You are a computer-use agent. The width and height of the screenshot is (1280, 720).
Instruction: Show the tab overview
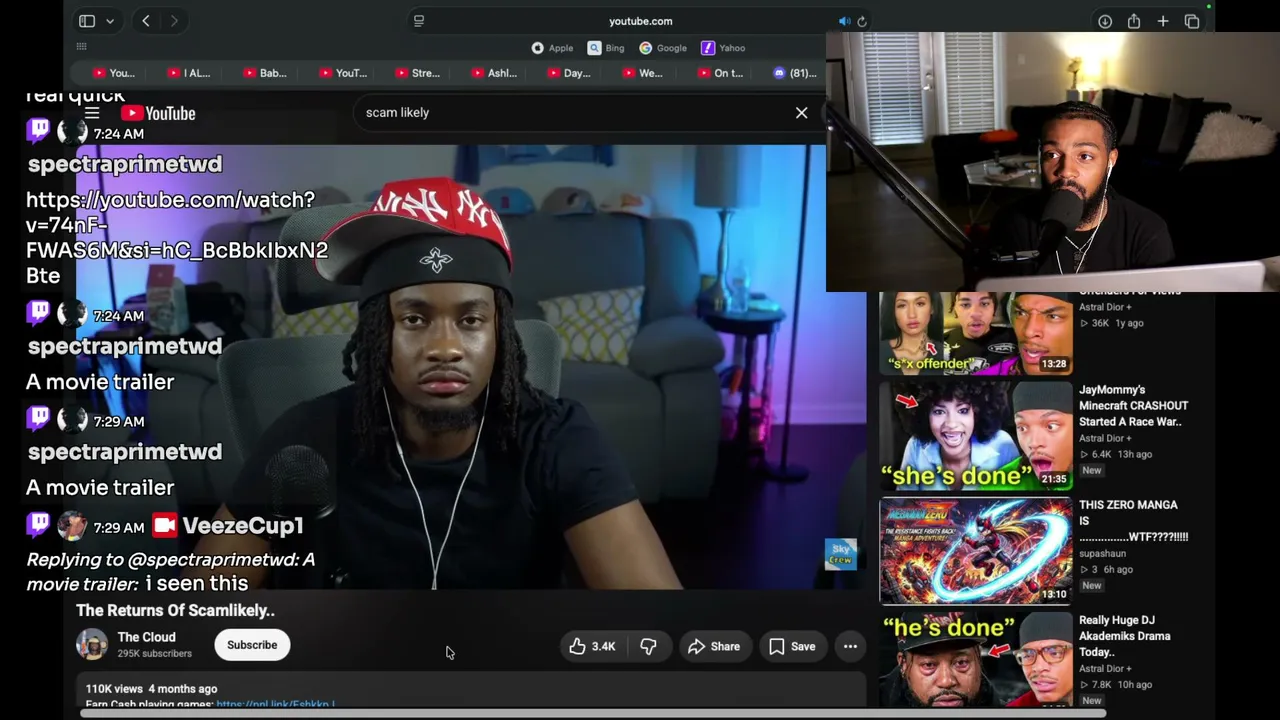point(1192,21)
